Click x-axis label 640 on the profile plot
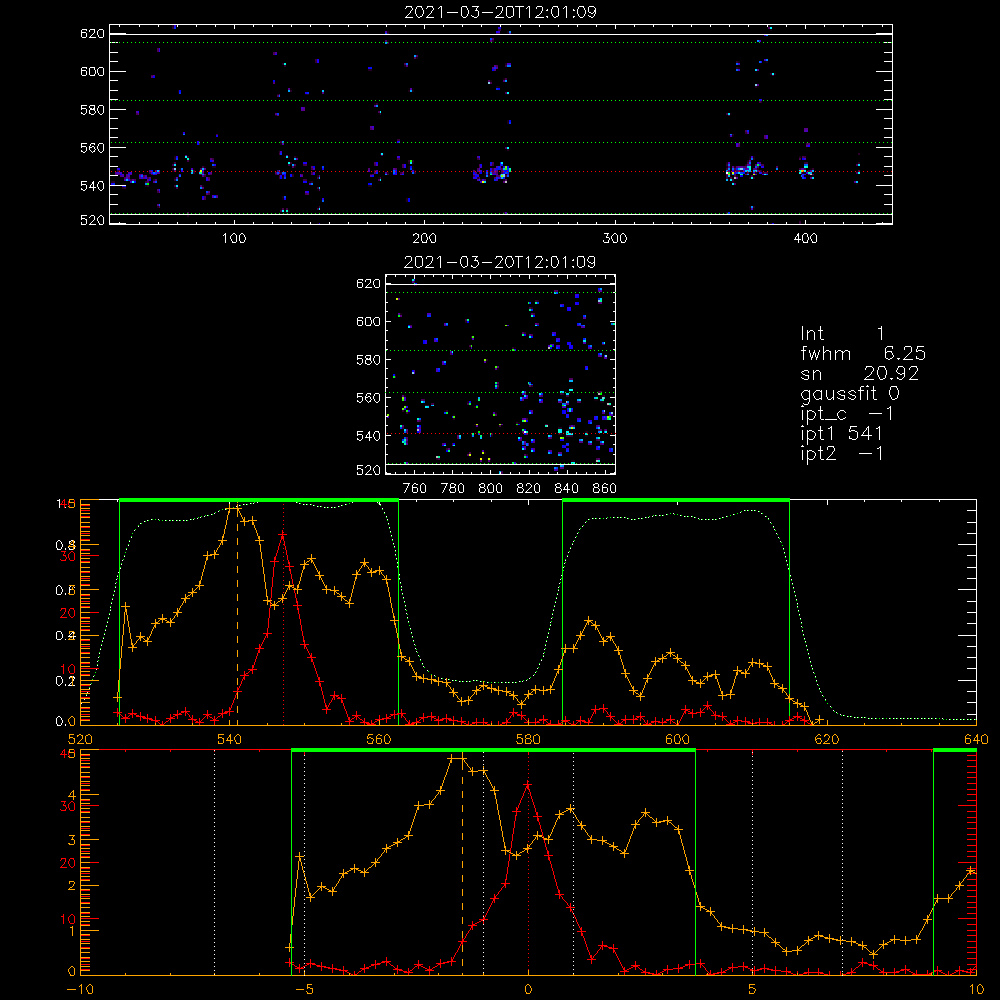This screenshot has width=1000, height=1000. (976, 740)
